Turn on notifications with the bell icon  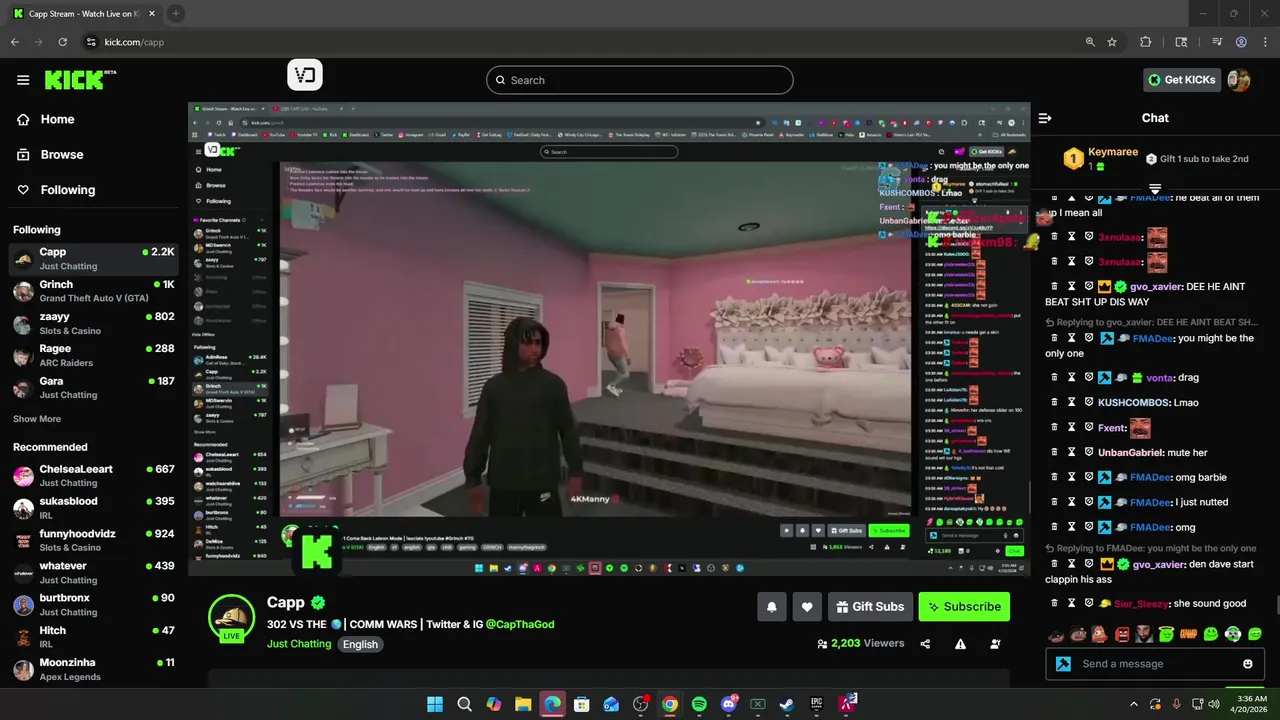771,607
